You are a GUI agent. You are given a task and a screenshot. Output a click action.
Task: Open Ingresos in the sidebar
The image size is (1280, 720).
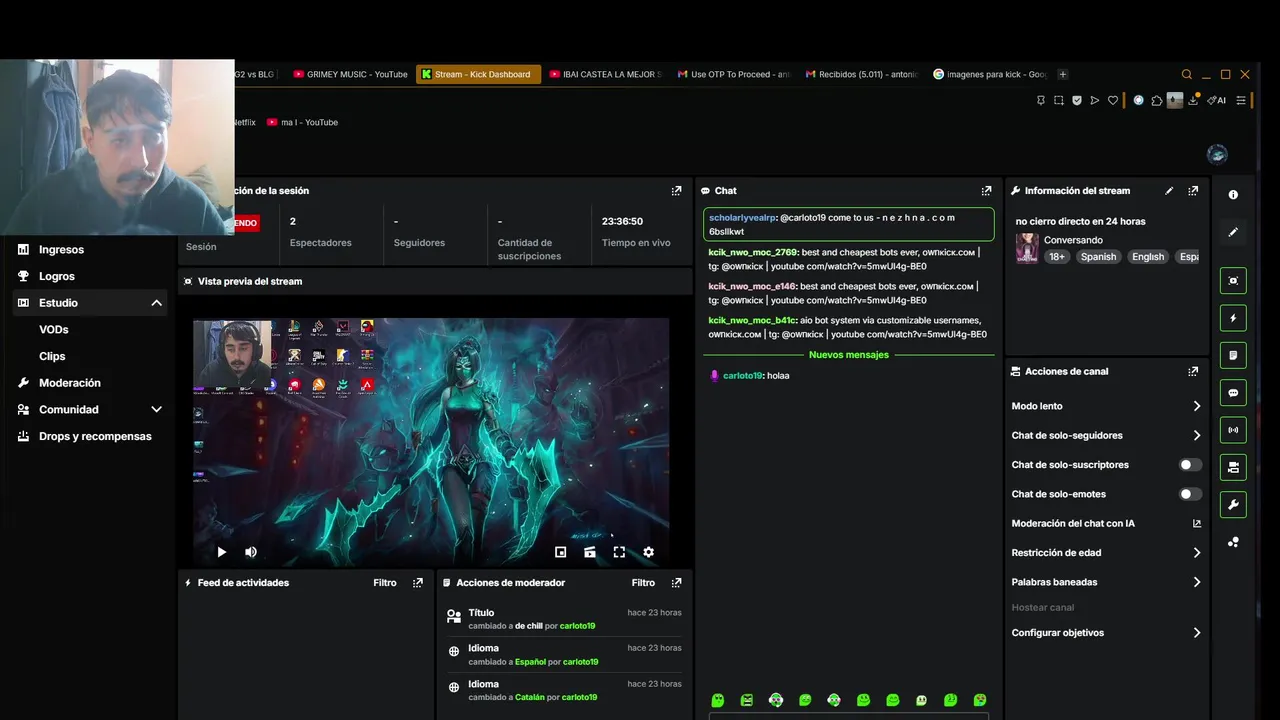tap(61, 249)
